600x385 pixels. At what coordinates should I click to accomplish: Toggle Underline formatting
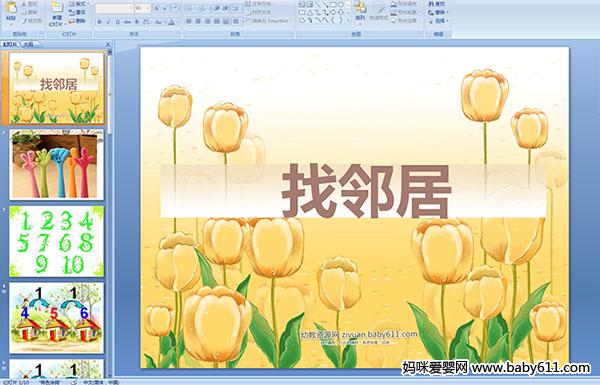pyautogui.click(x=118, y=22)
